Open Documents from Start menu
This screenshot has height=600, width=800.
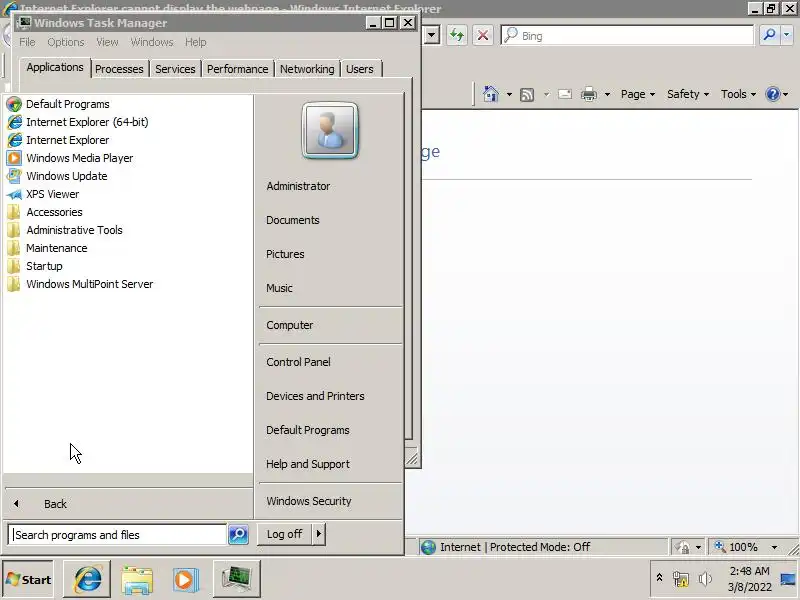coord(292,220)
